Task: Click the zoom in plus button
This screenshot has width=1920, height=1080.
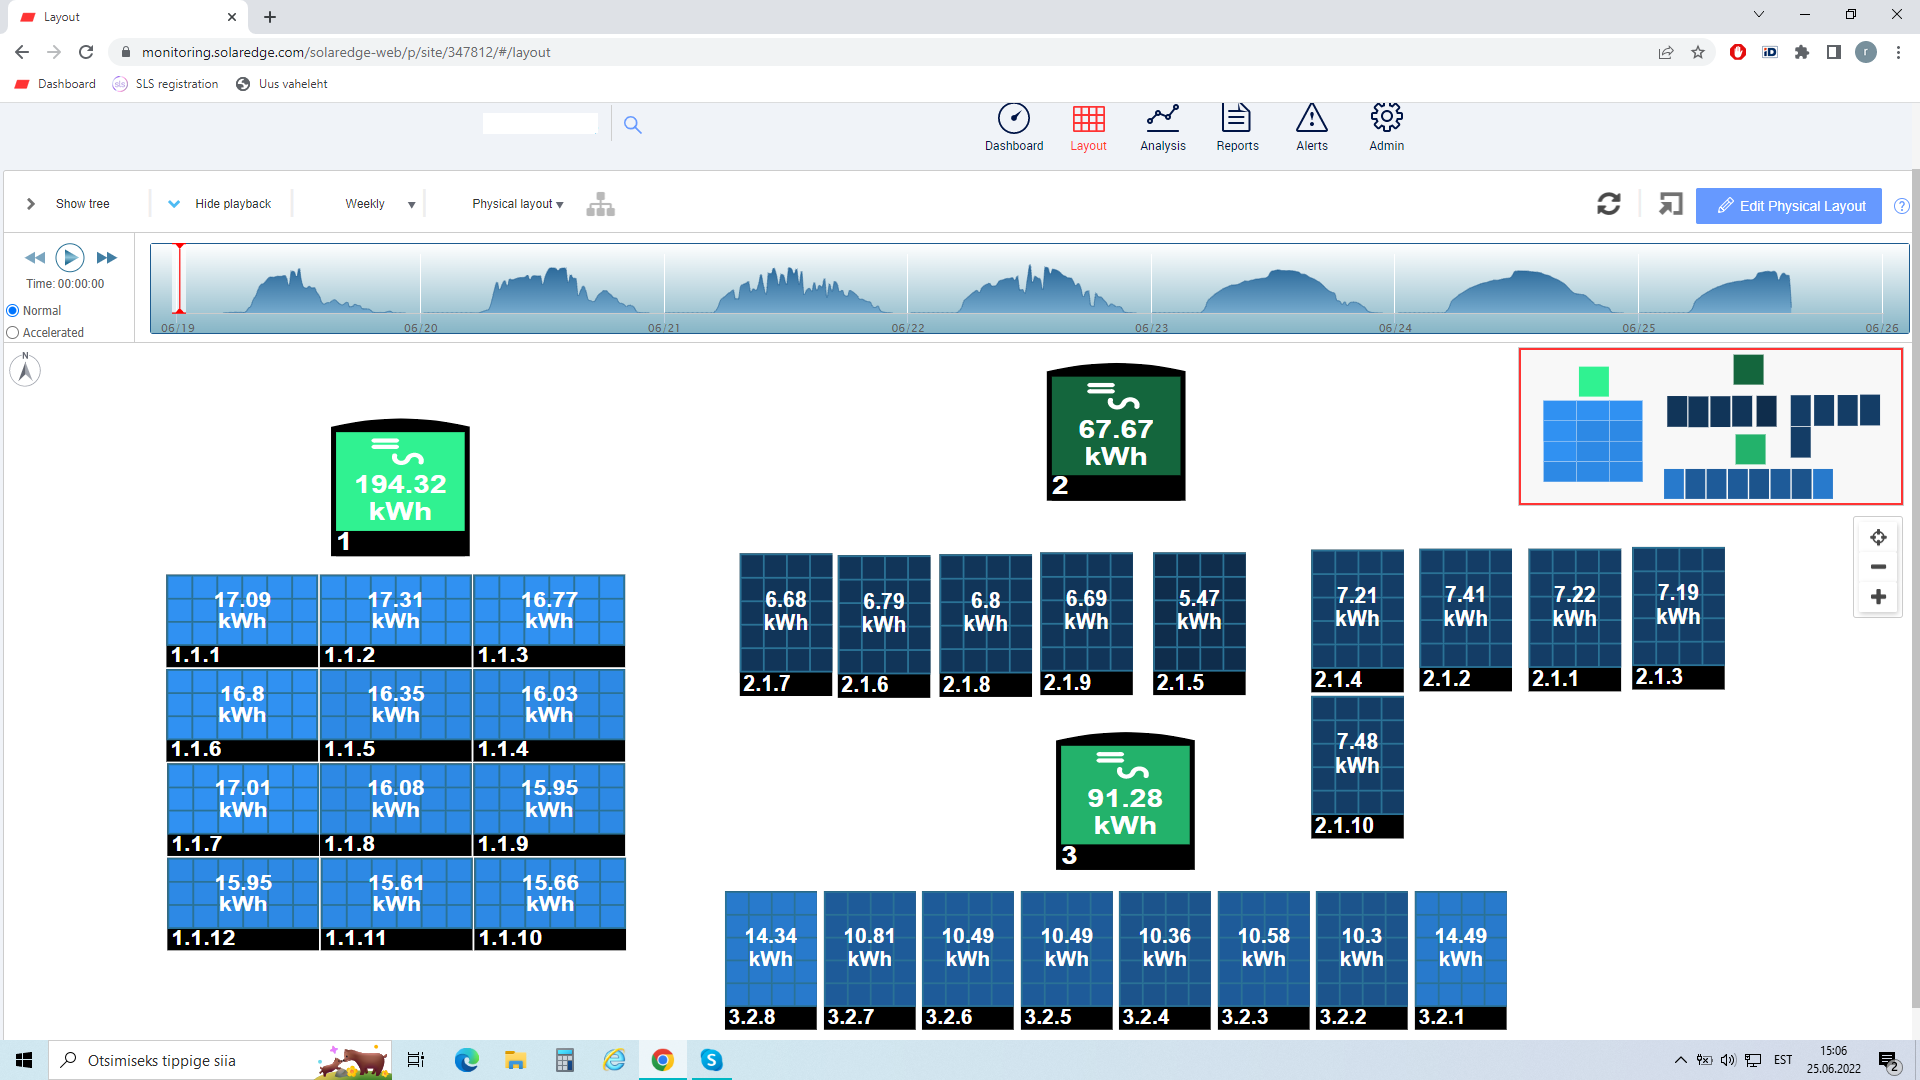Action: click(1878, 597)
